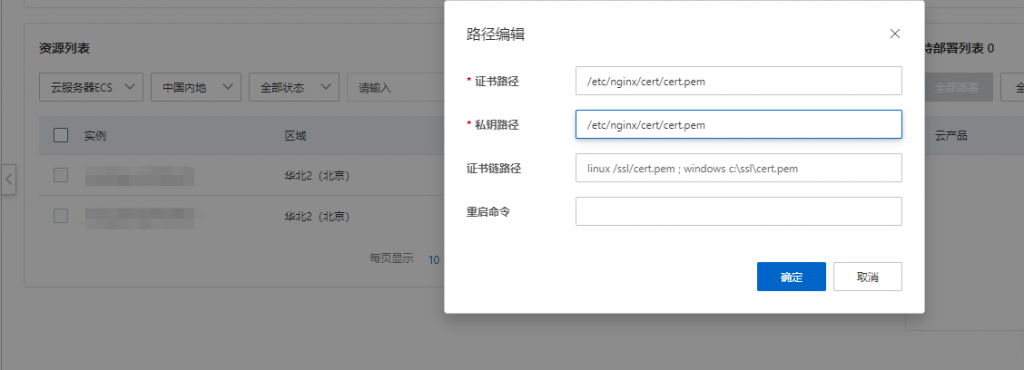Viewport: 1024px width, 370px height.
Task: Open the 云服务器ECS resource type dropdown
Action: 91,87
